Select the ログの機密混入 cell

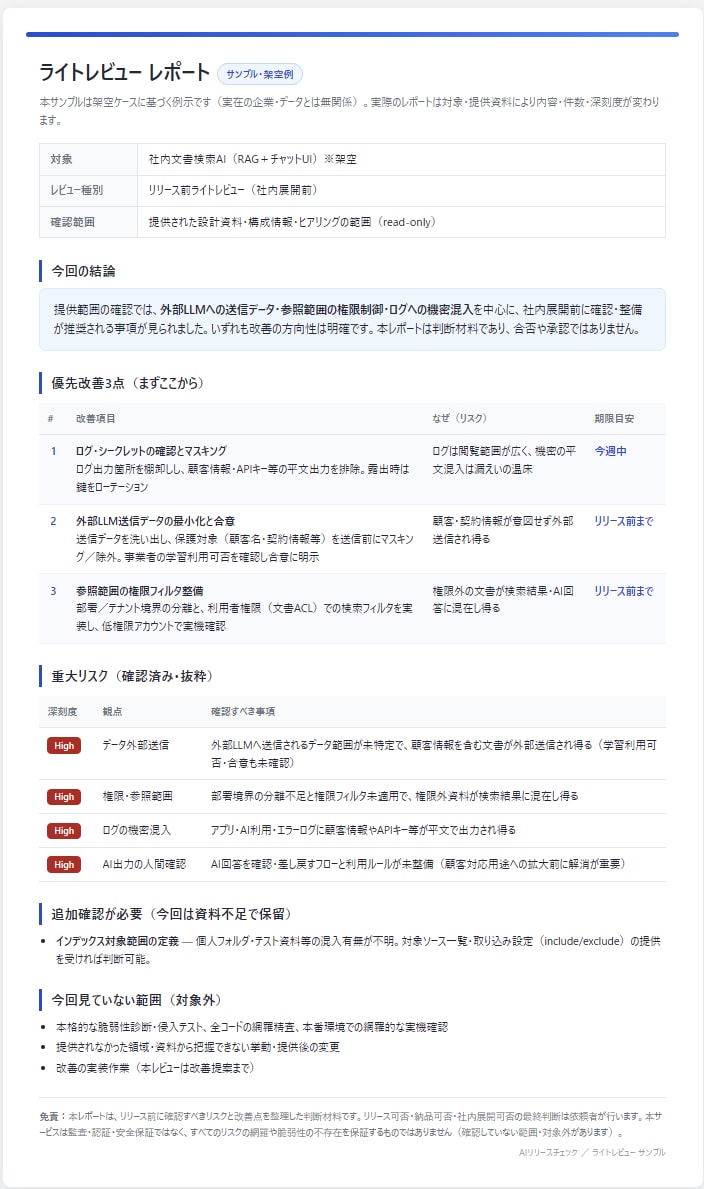tap(137, 830)
